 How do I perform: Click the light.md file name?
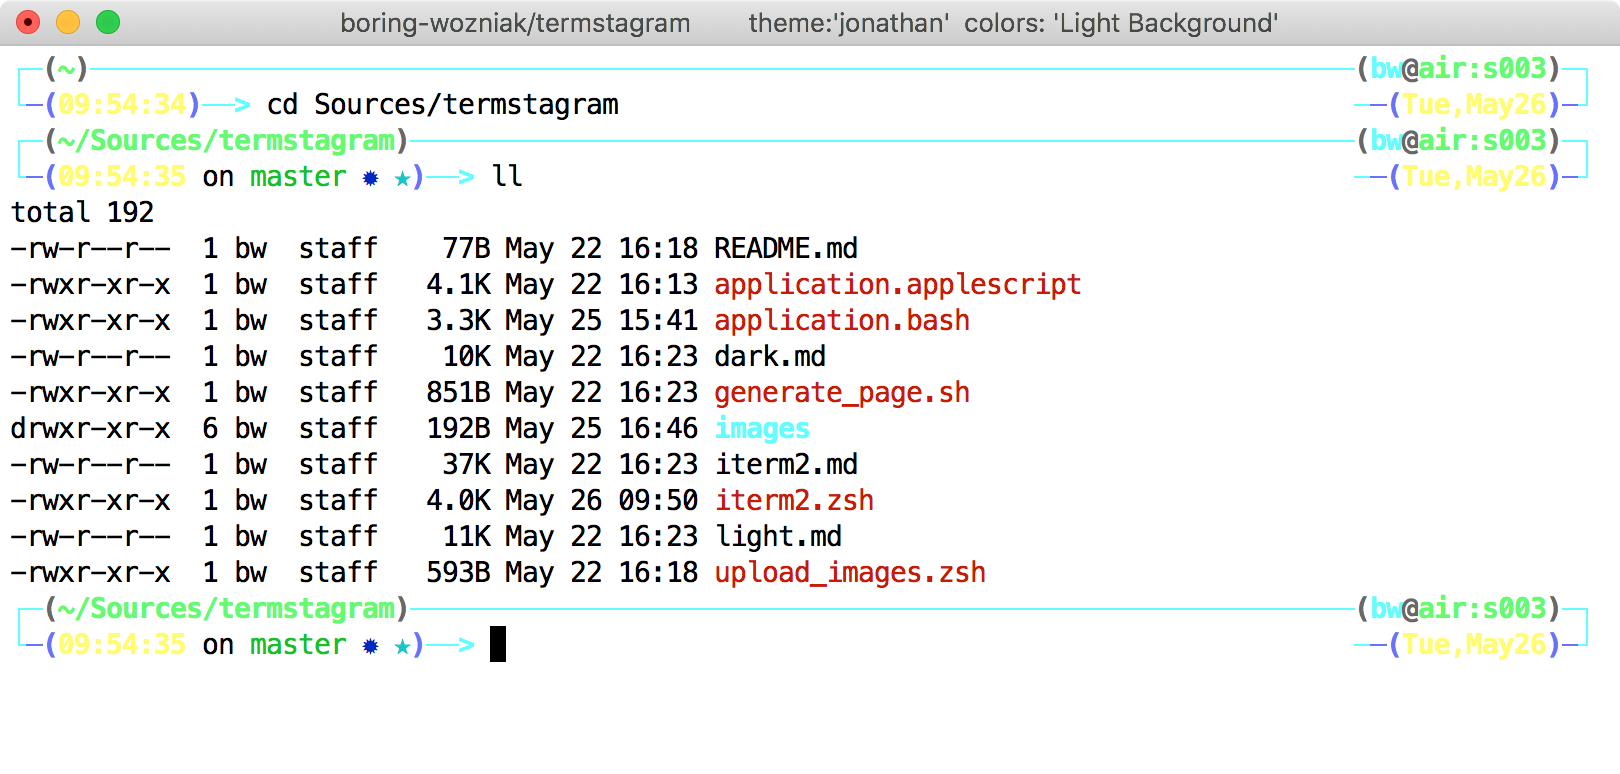pyautogui.click(x=778, y=537)
